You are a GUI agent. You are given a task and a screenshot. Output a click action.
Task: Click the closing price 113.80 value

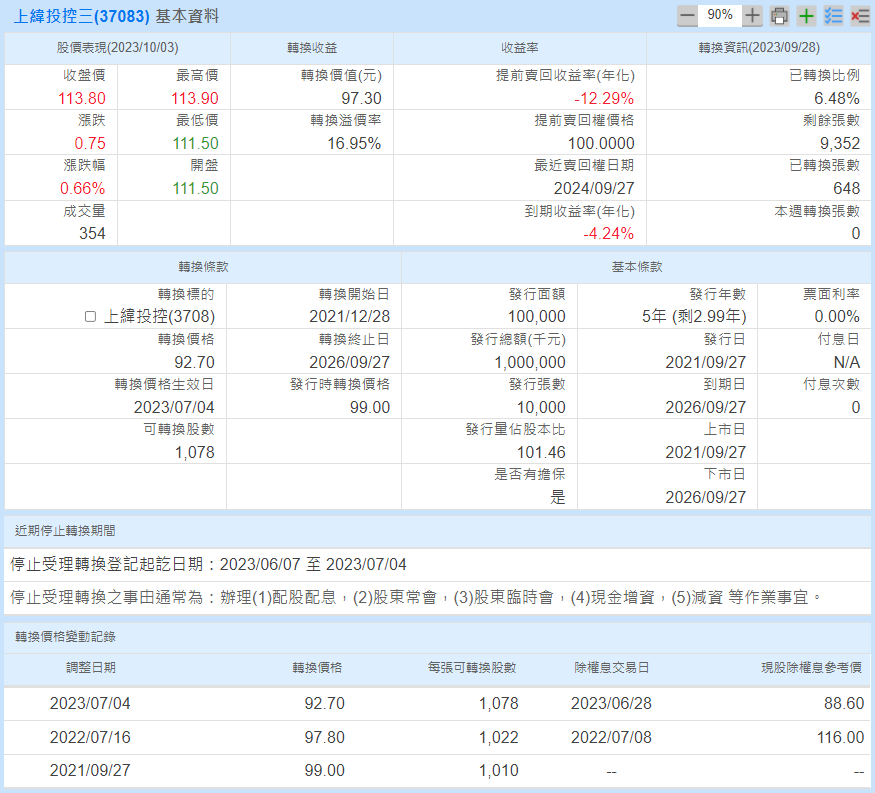coord(82,98)
